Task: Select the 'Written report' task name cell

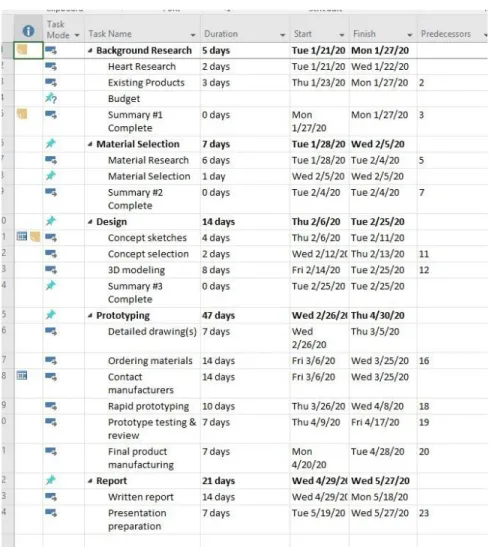Action: pos(141,497)
